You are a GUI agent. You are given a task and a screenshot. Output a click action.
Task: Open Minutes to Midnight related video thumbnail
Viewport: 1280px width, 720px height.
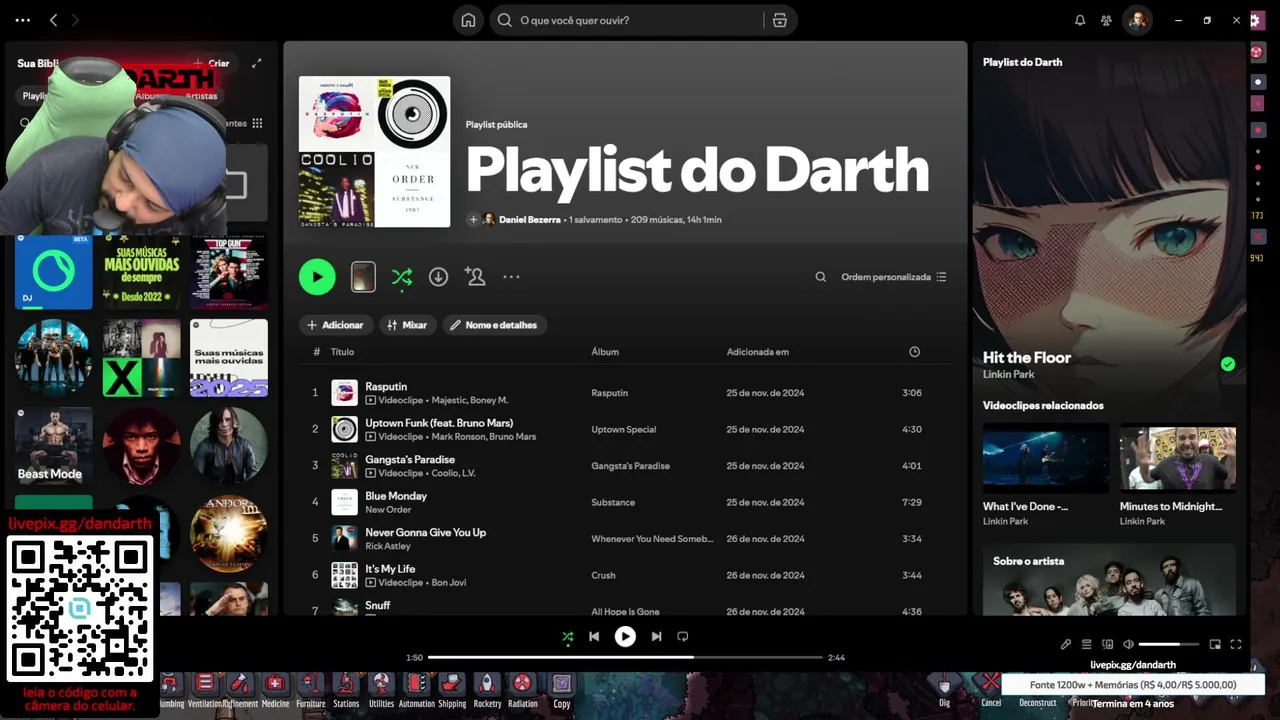click(x=1178, y=457)
